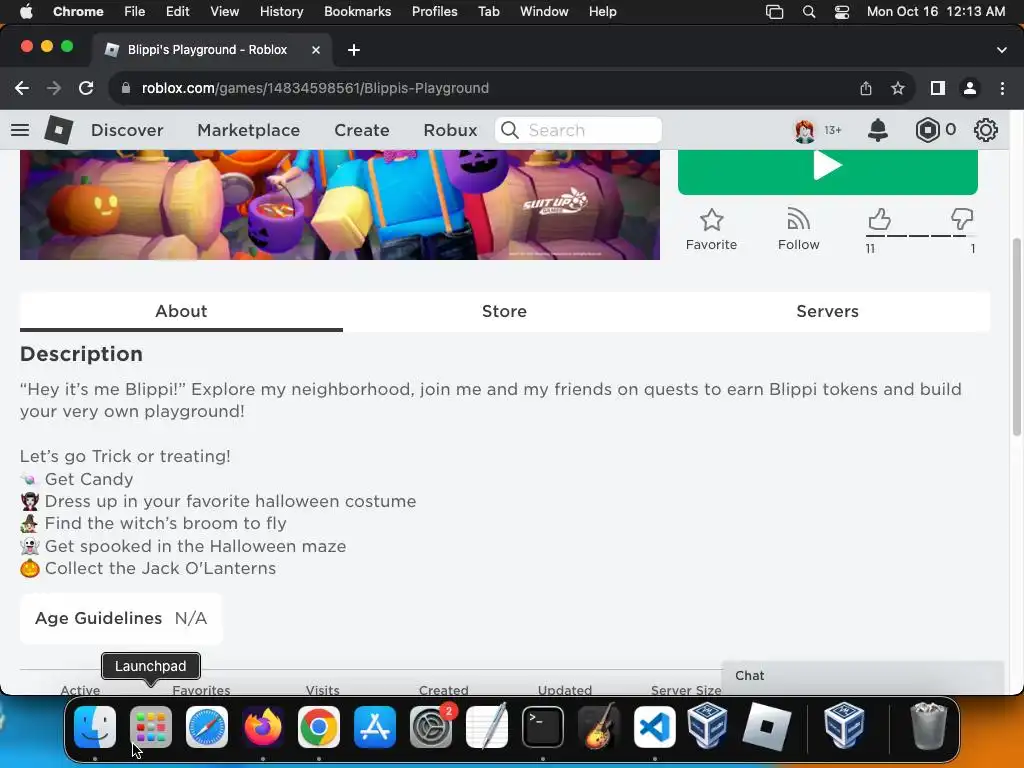
Task: Switch to the Servers tab
Action: pos(827,312)
